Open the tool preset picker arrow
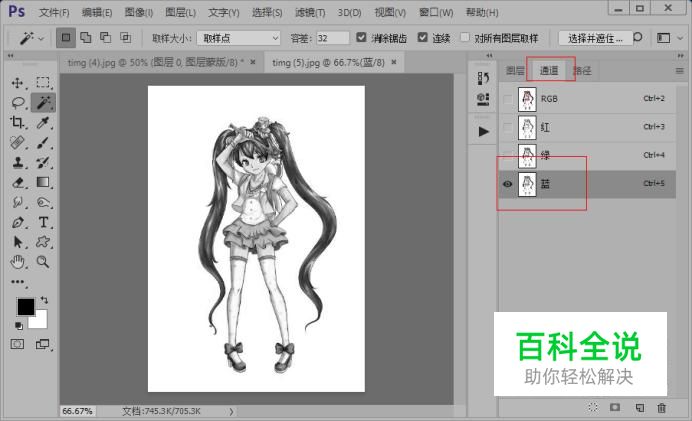The image size is (692, 421). click(41, 39)
